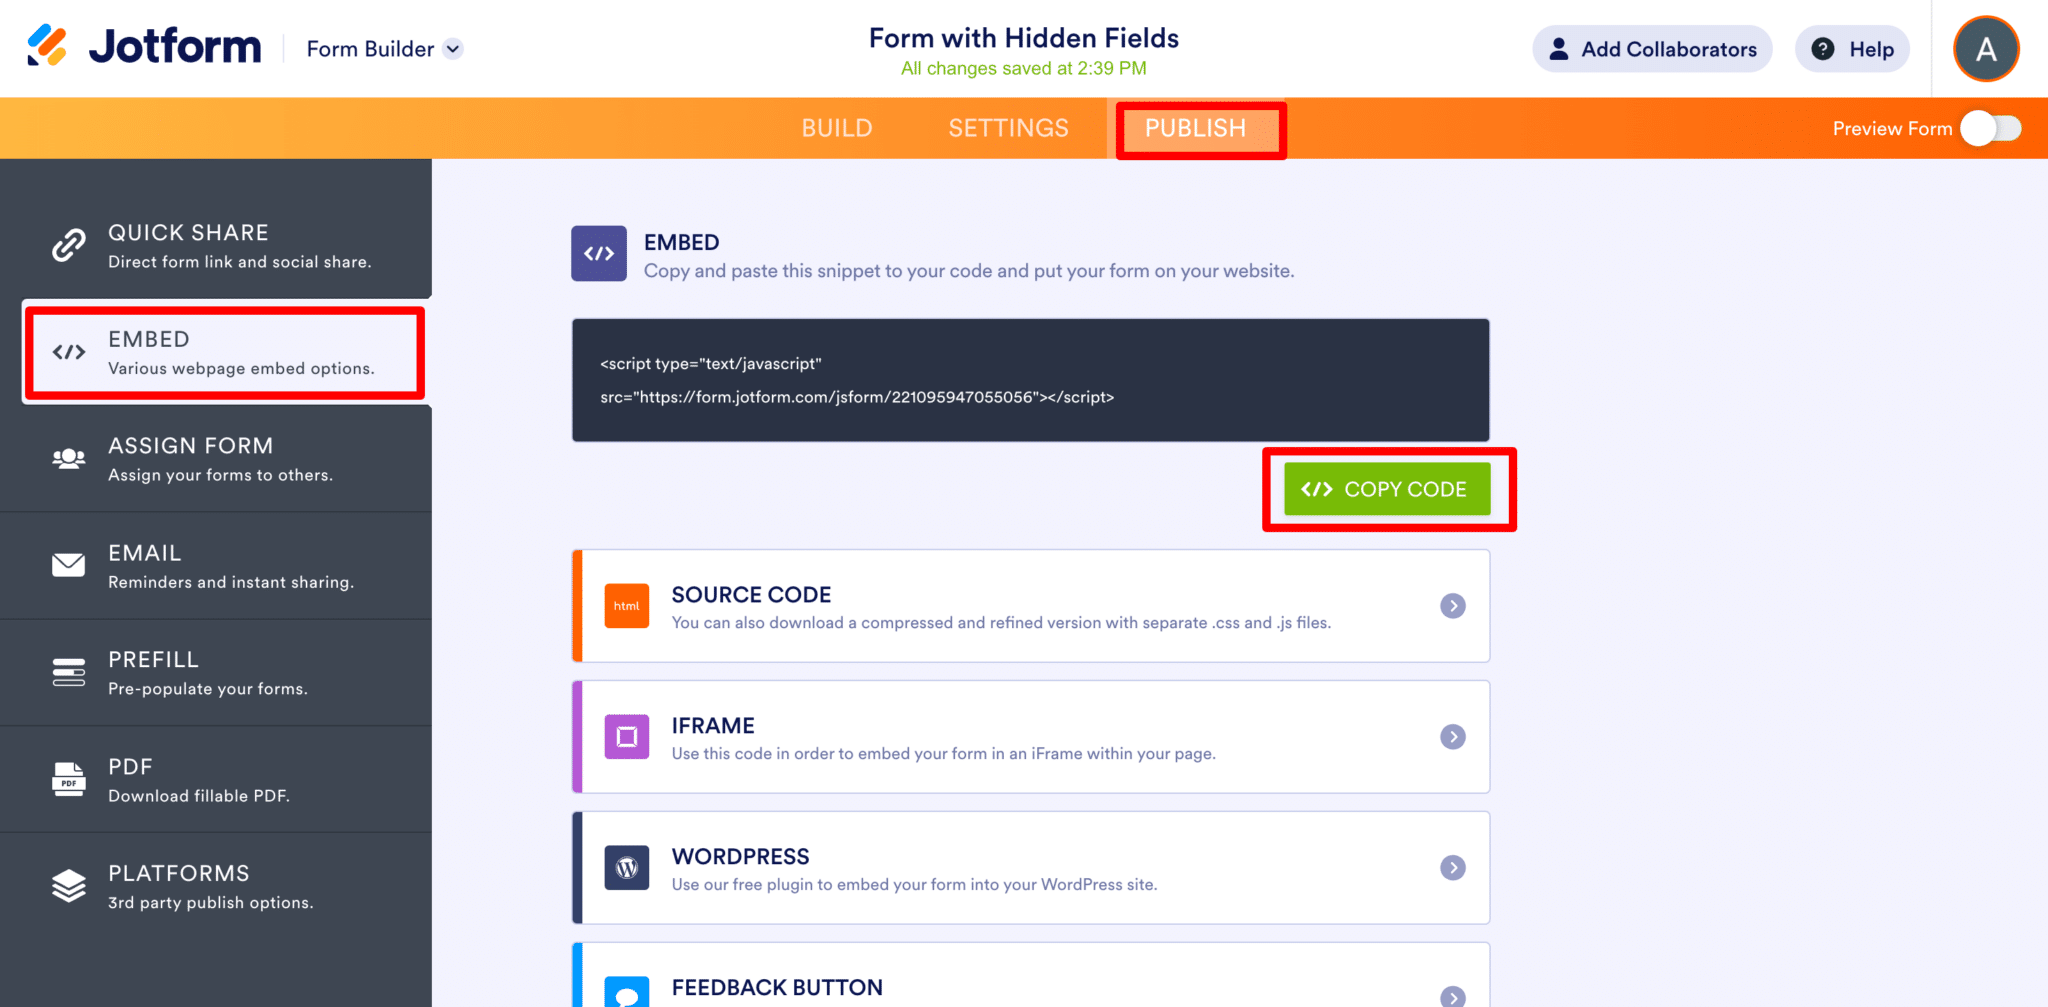Click the PDF download icon

(x=68, y=779)
